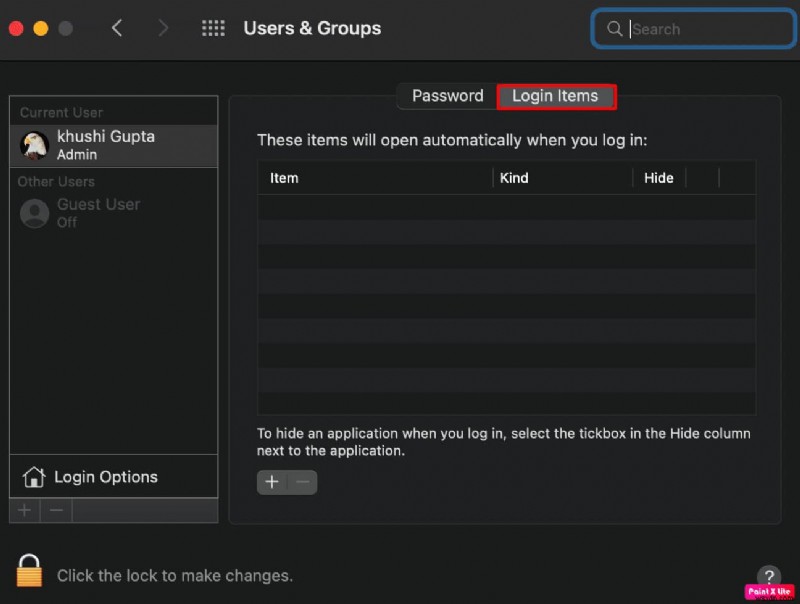Viewport: 800px width, 604px height.
Task: Click khushi Gupta's eagle avatar
Action: 34,145
